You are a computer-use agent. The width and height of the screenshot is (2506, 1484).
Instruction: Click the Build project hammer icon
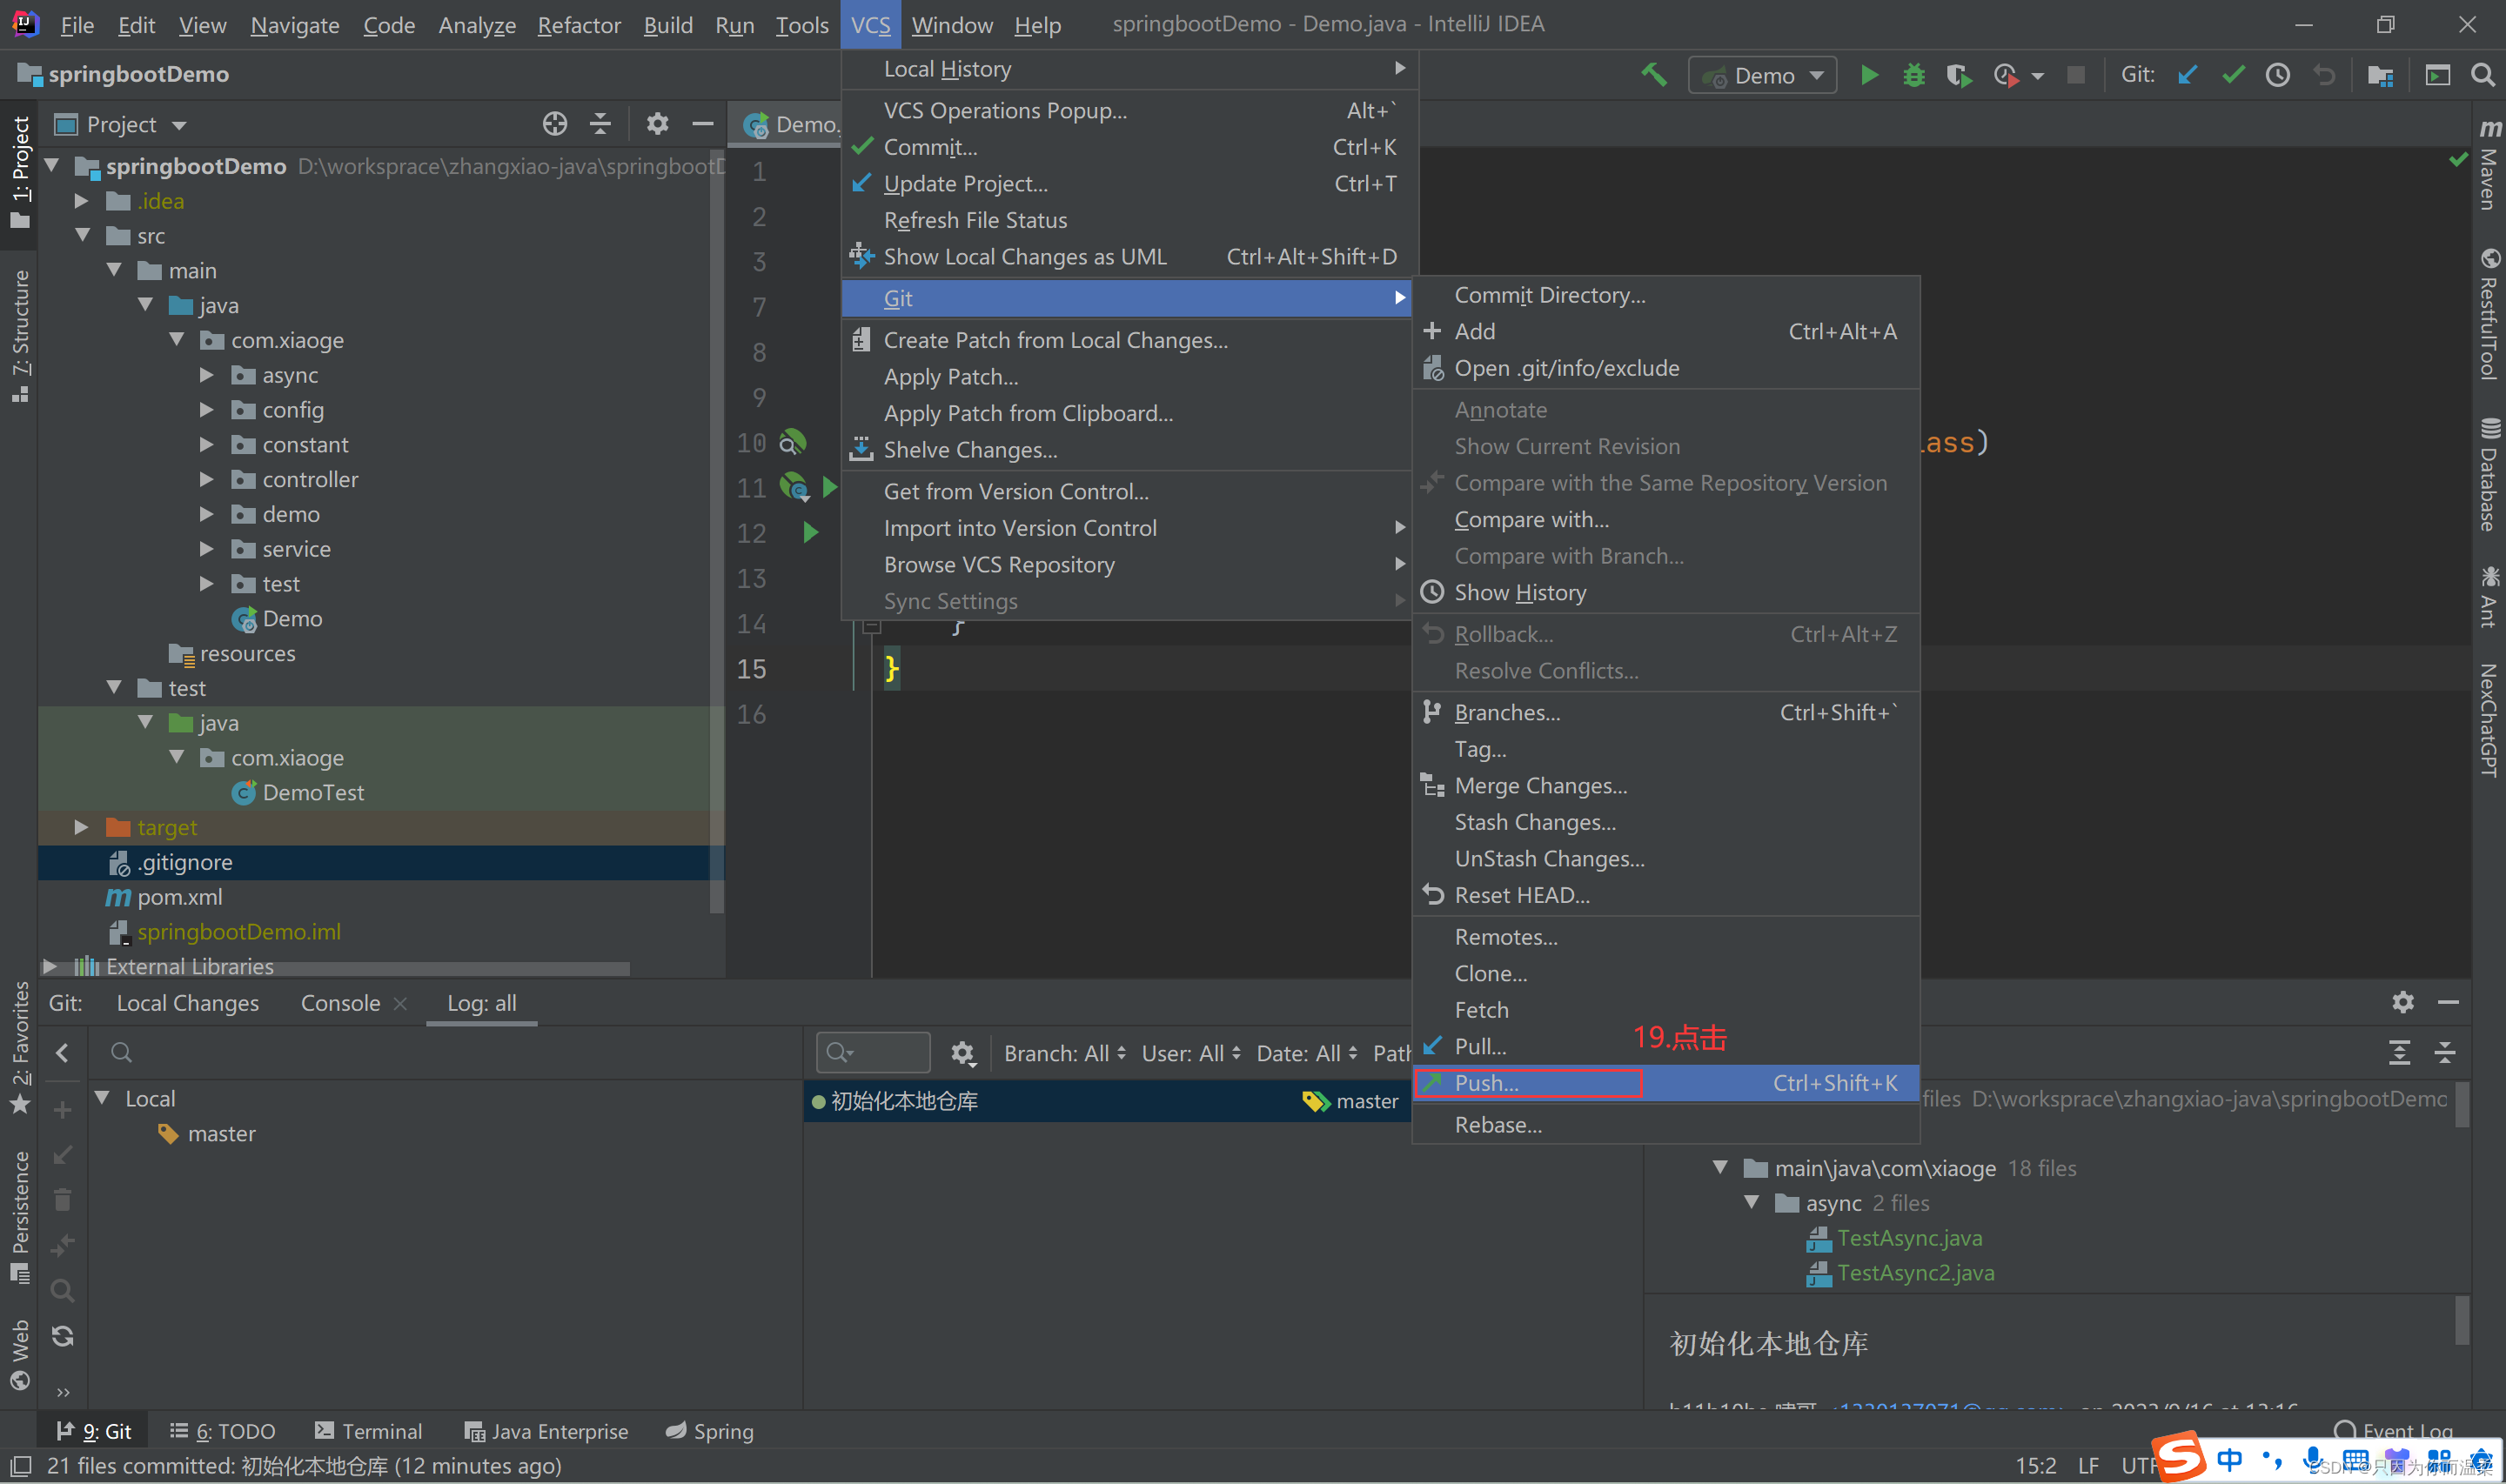point(1654,75)
